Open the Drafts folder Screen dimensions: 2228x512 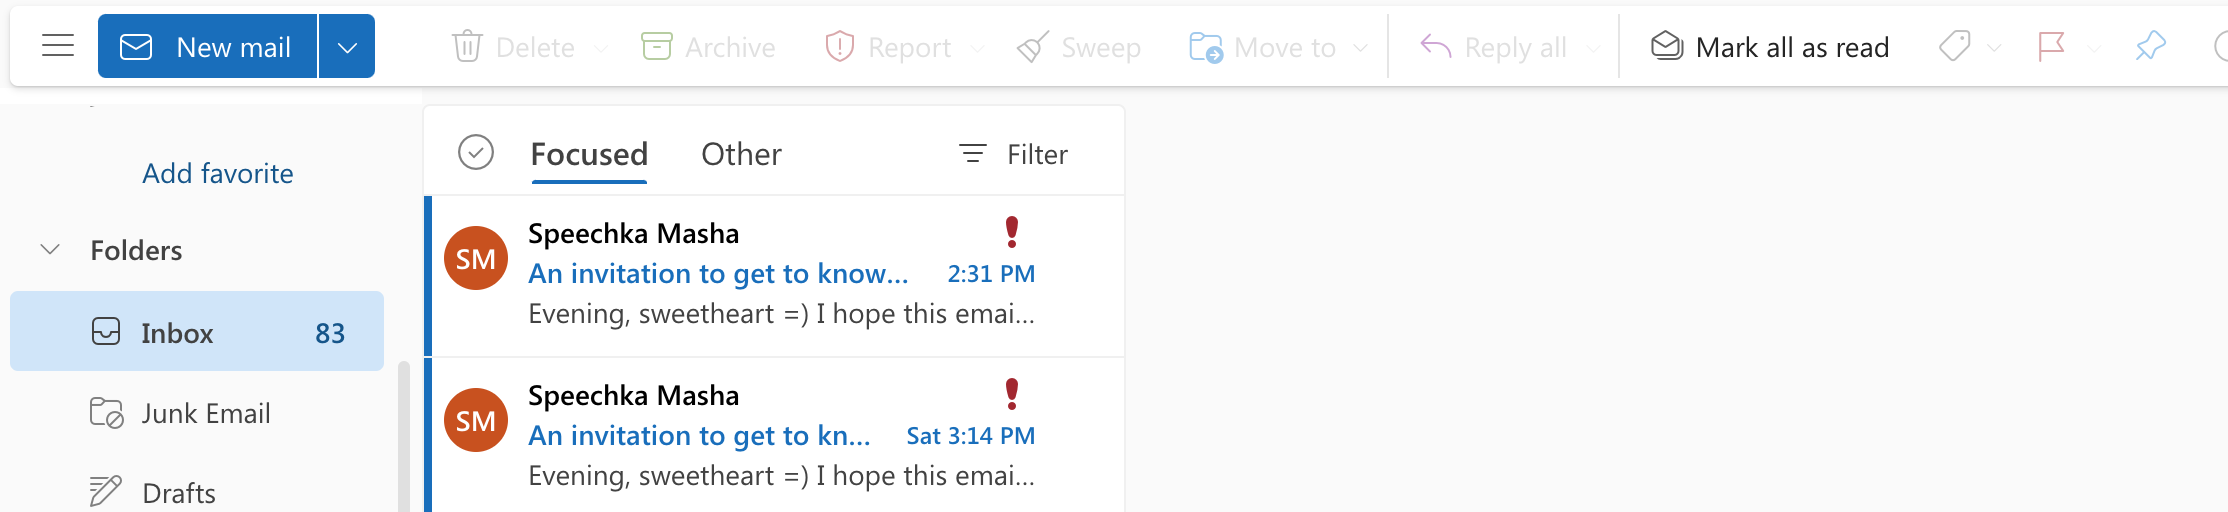(x=178, y=492)
